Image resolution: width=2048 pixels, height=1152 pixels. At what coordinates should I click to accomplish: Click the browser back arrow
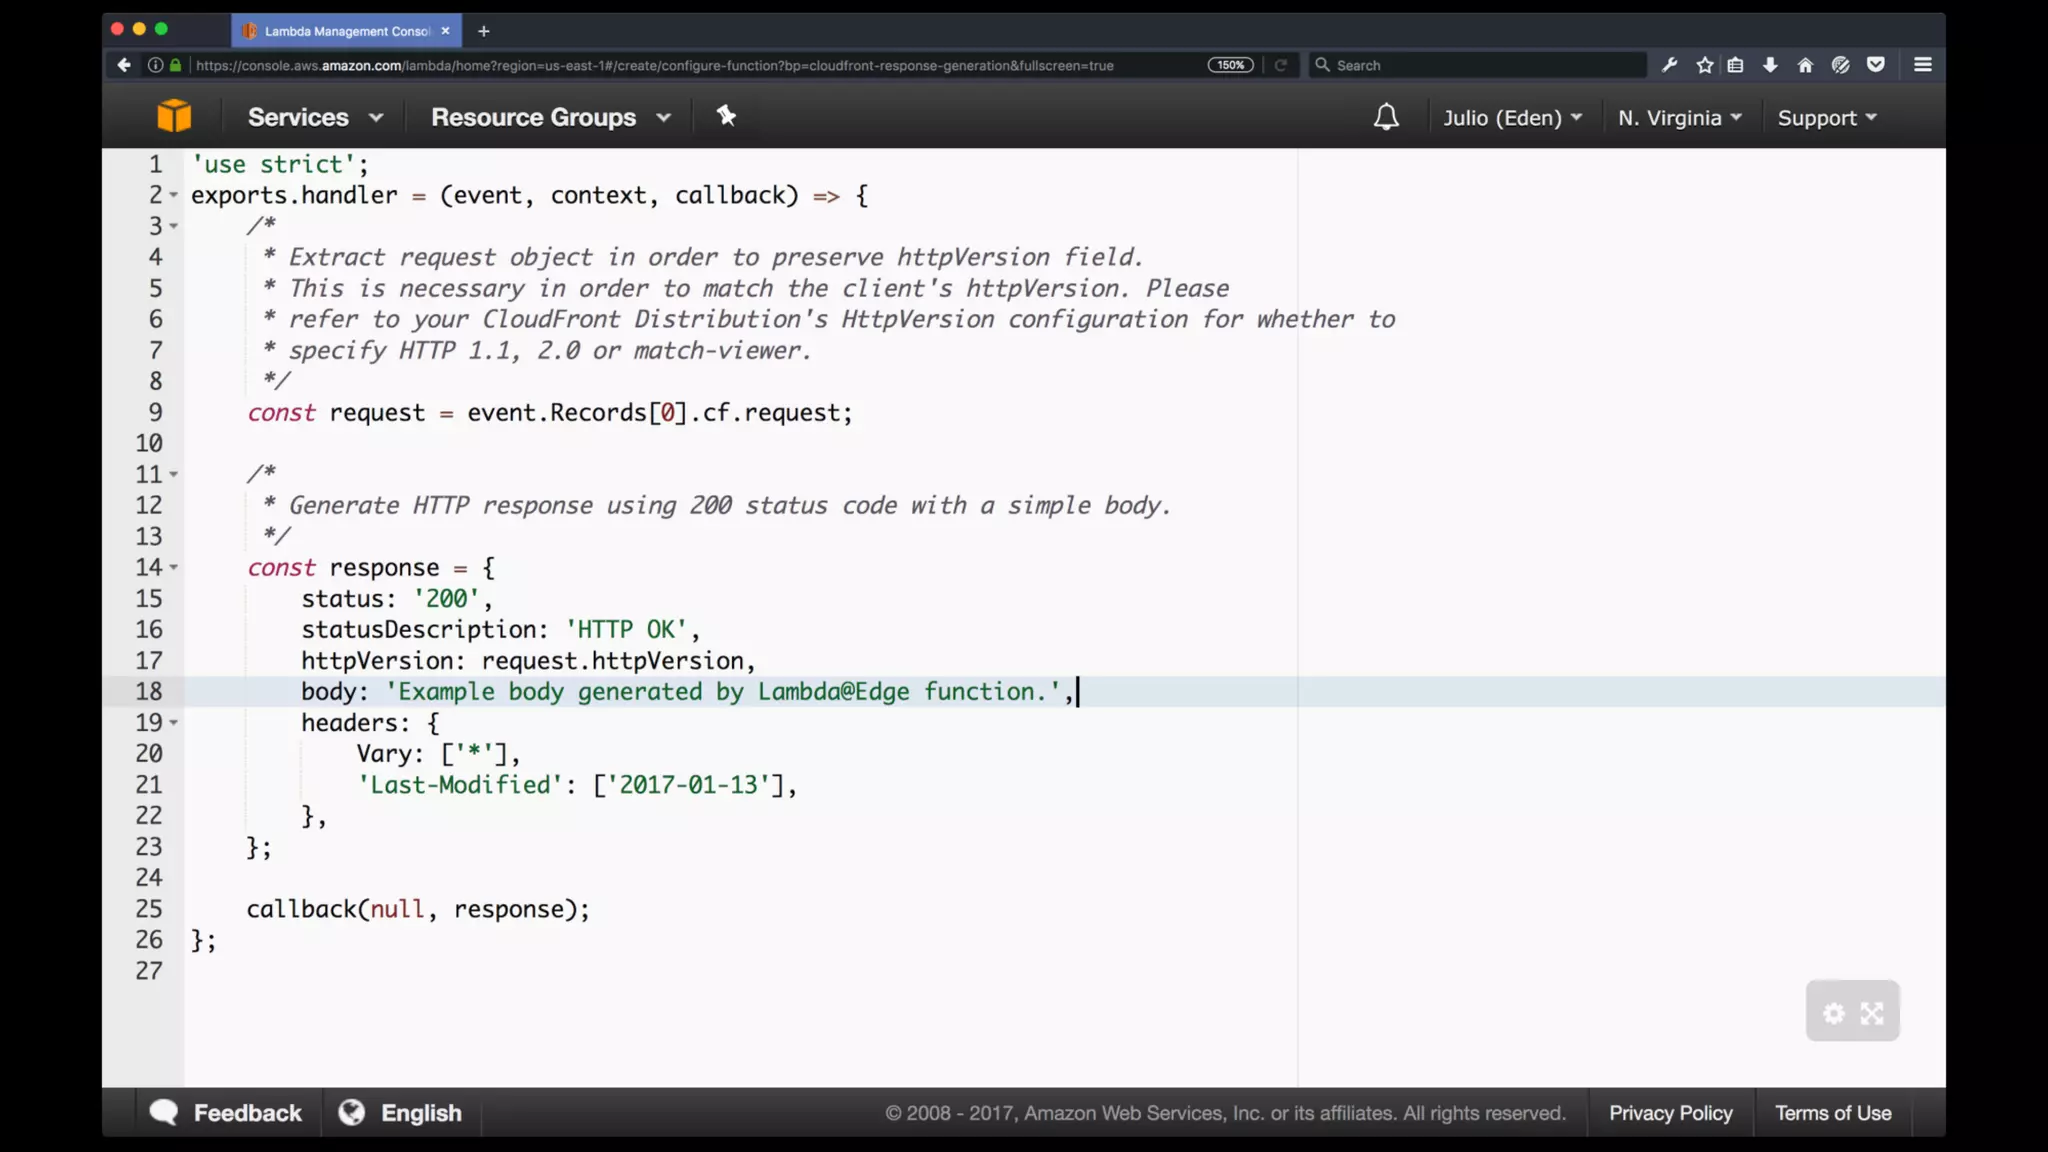coord(124,65)
